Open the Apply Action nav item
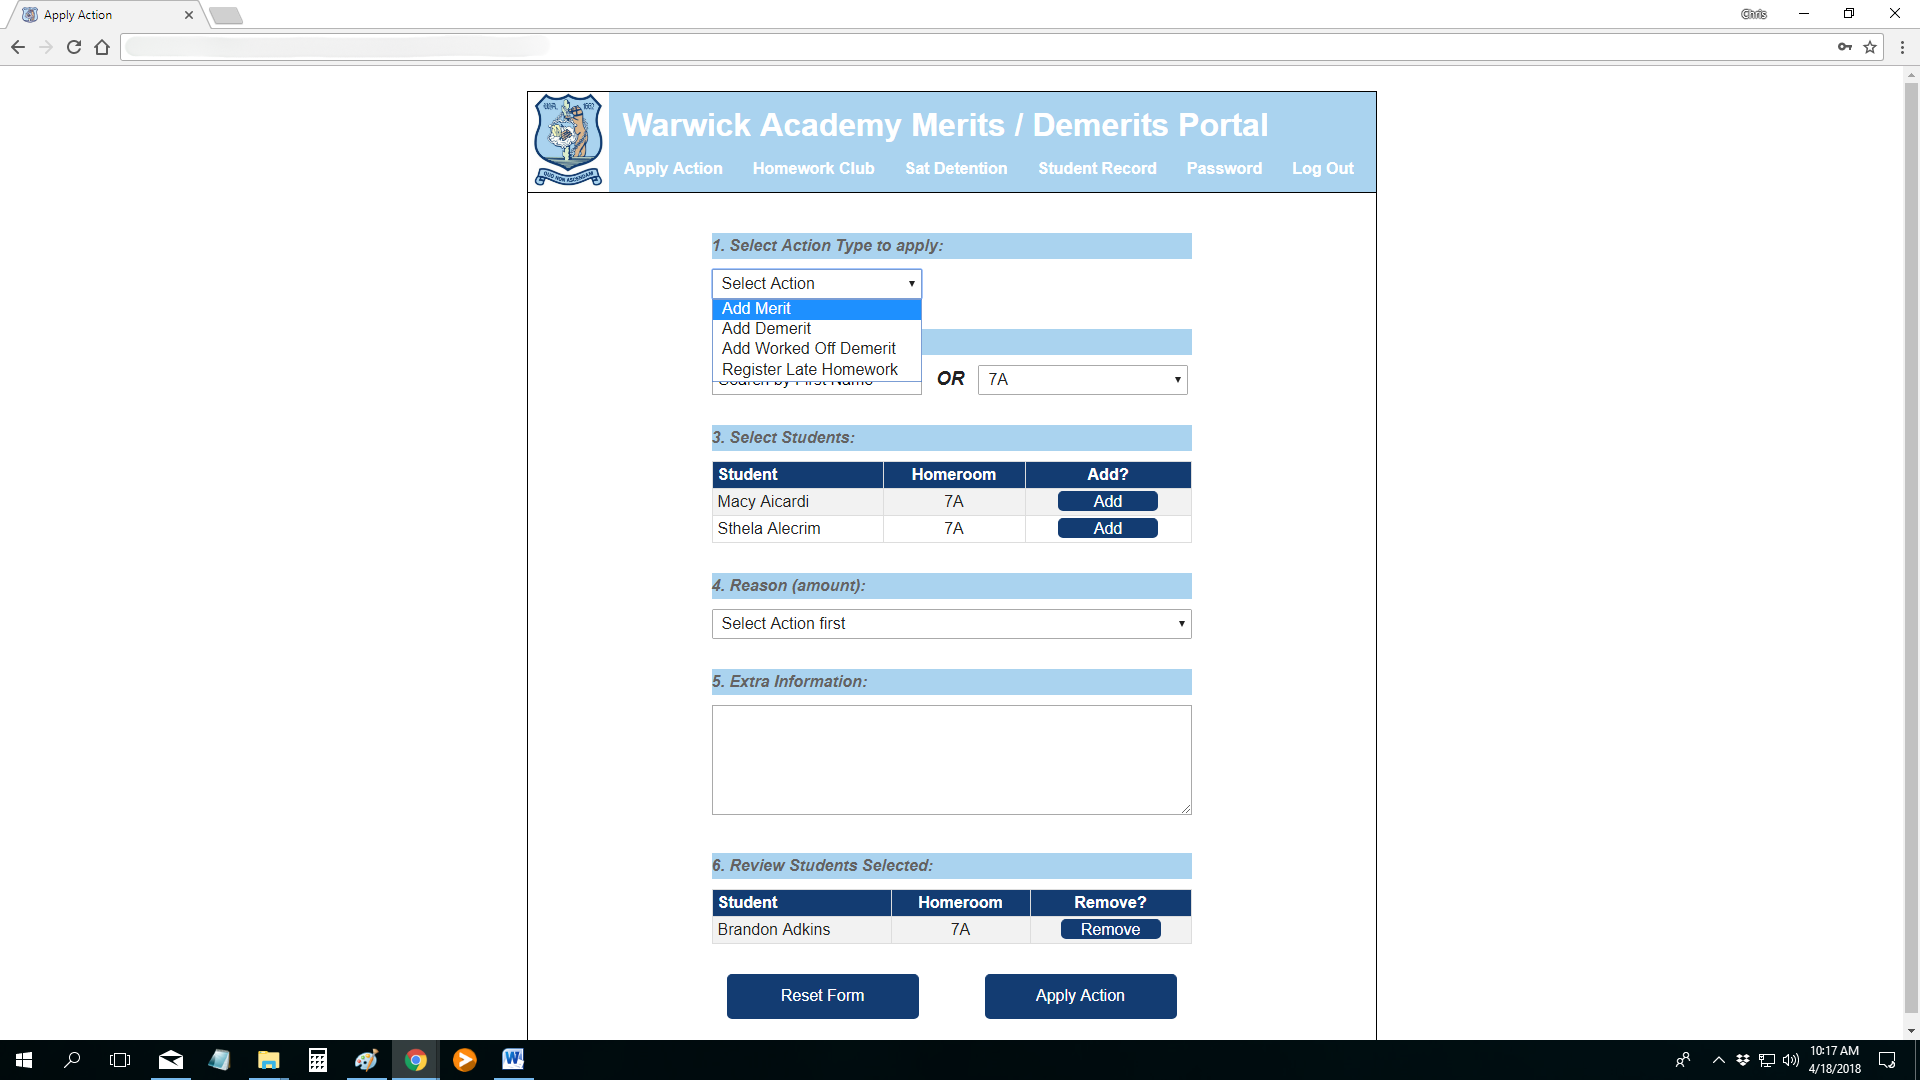The width and height of the screenshot is (1920, 1080). click(673, 168)
